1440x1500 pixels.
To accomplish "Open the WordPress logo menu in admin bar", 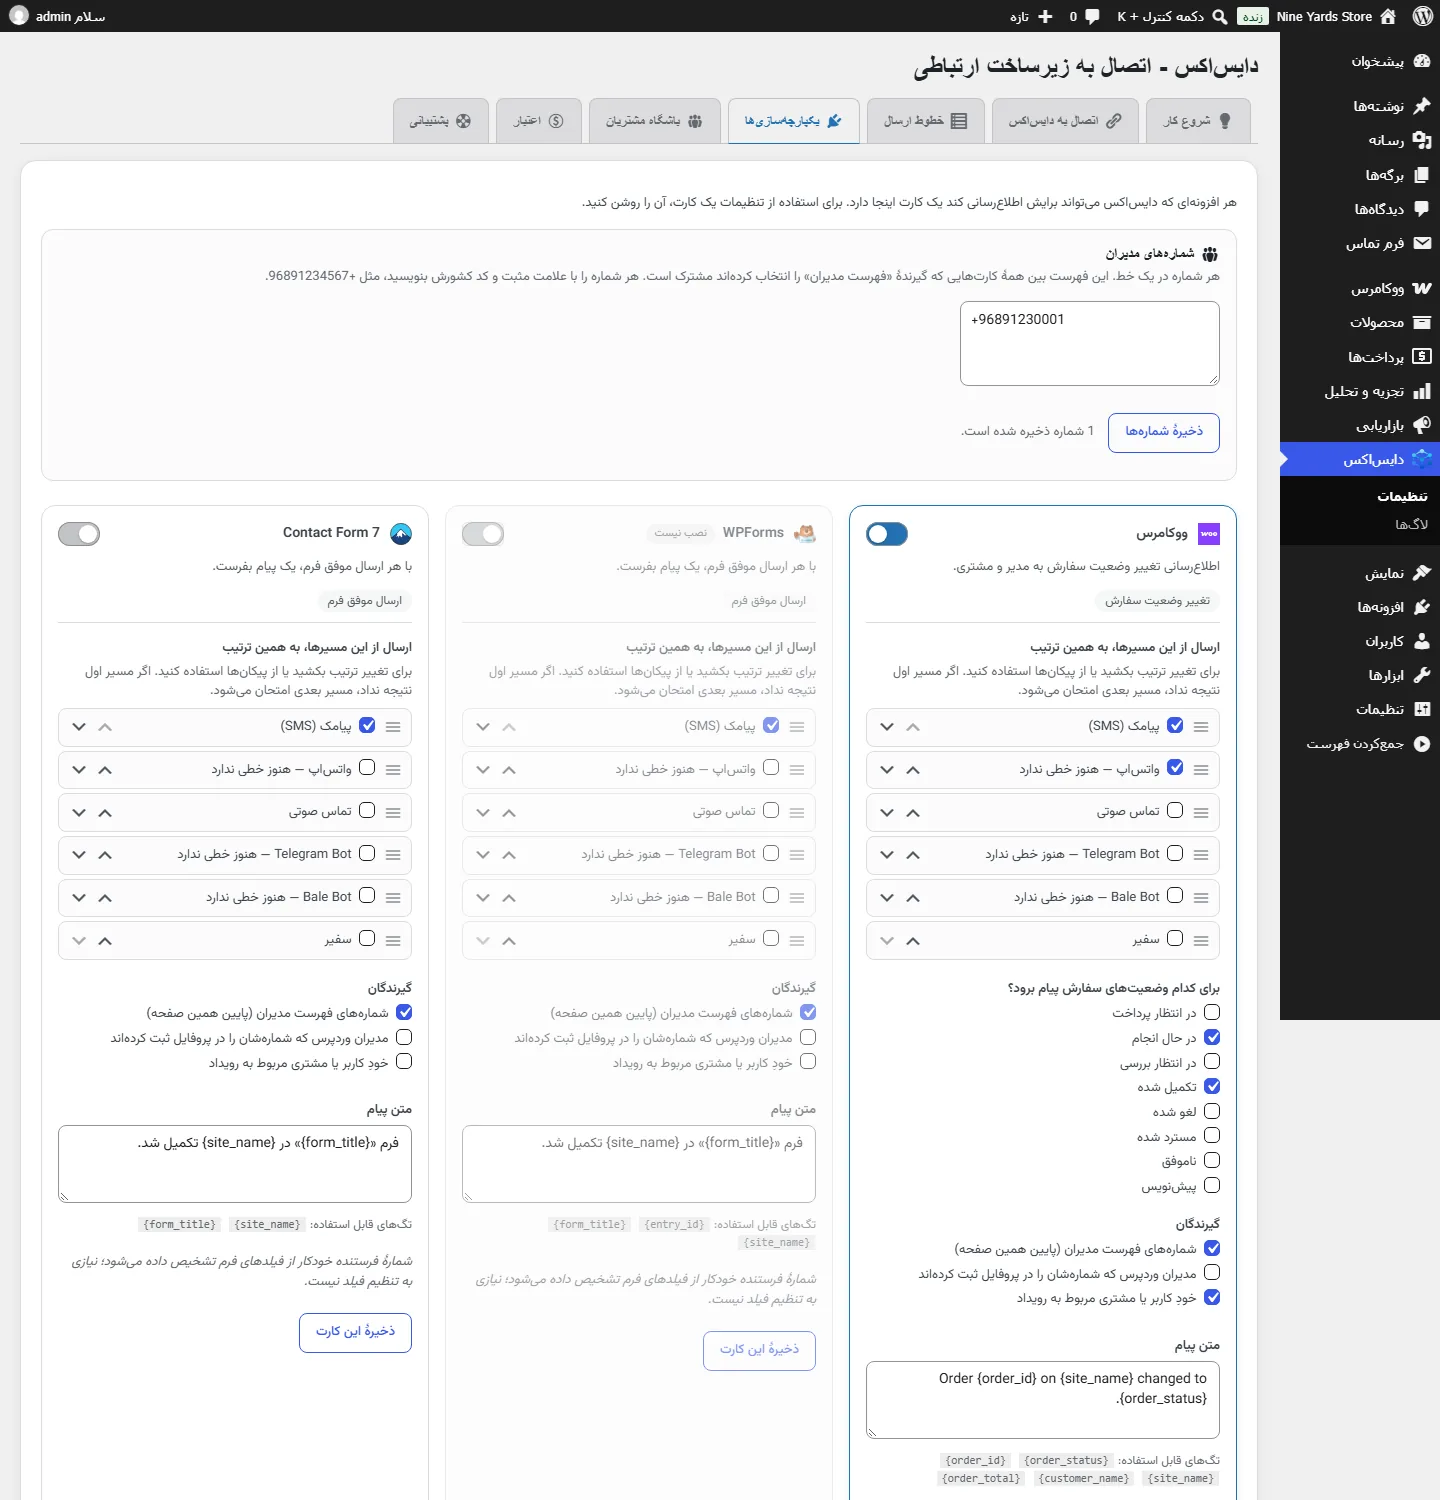I will pos(1422,16).
